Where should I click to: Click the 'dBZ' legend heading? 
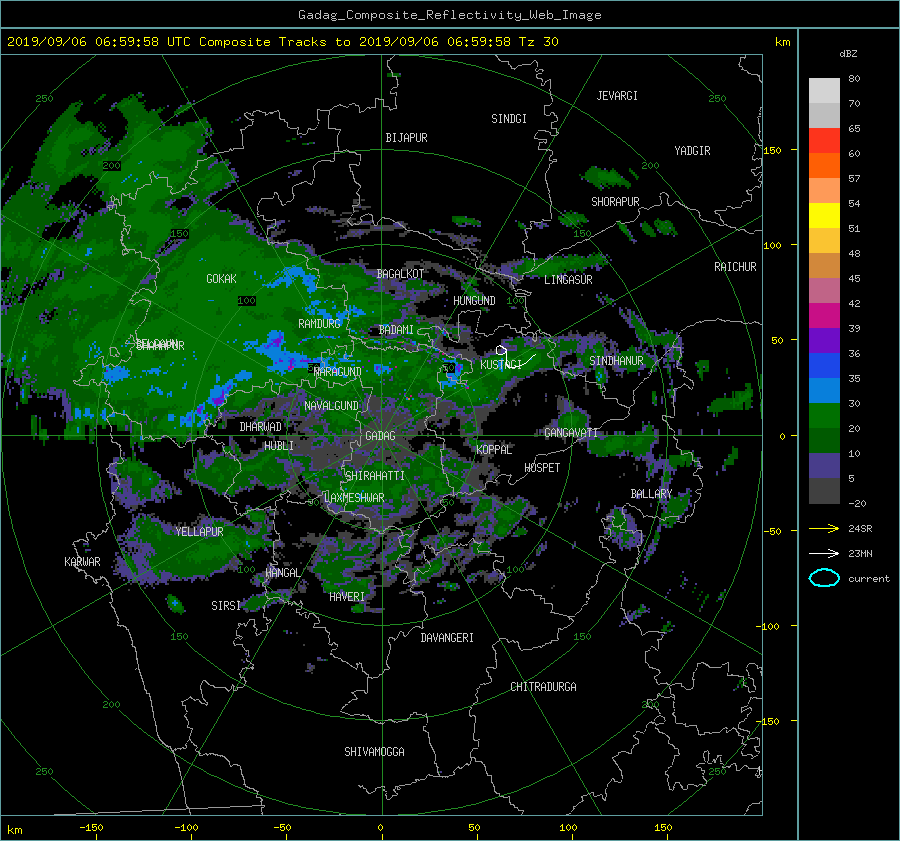coord(848,53)
